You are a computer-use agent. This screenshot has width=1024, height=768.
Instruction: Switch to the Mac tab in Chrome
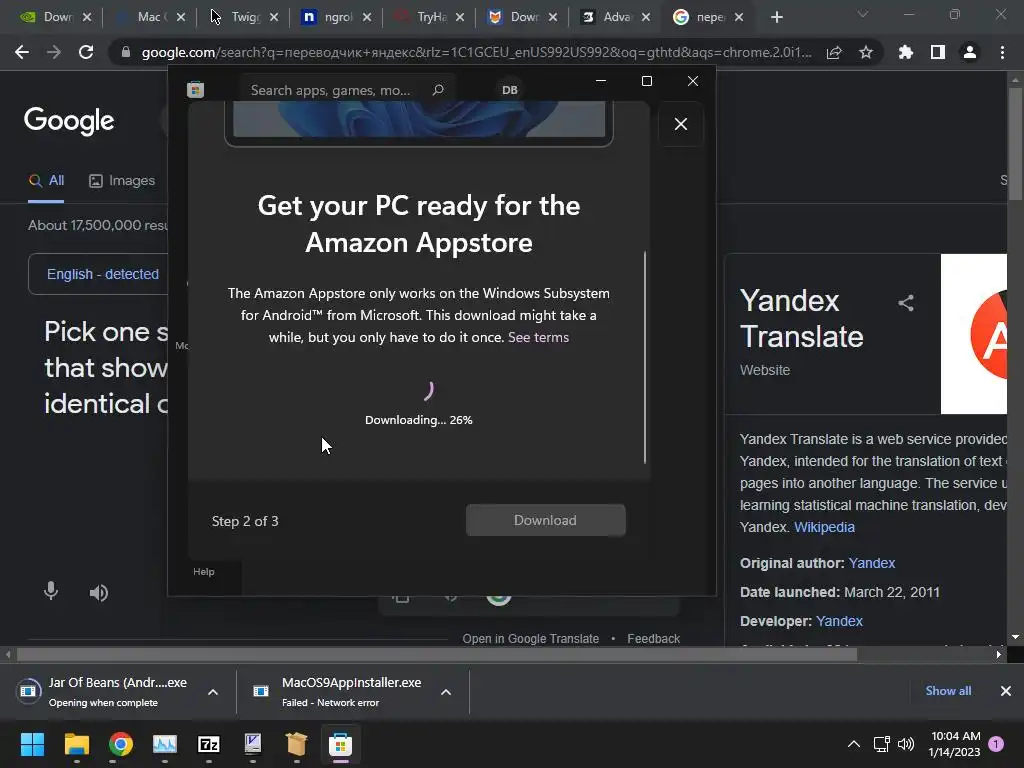tap(150, 17)
